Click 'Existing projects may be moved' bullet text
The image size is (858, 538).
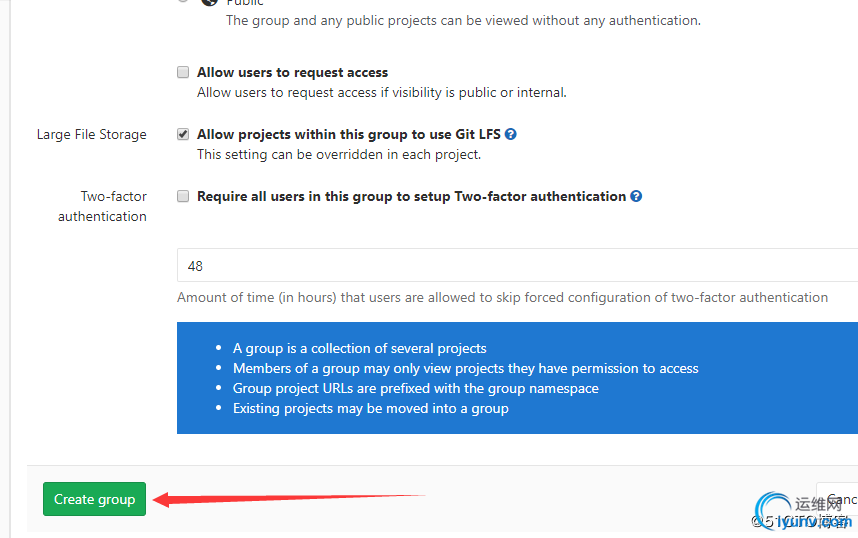(370, 408)
